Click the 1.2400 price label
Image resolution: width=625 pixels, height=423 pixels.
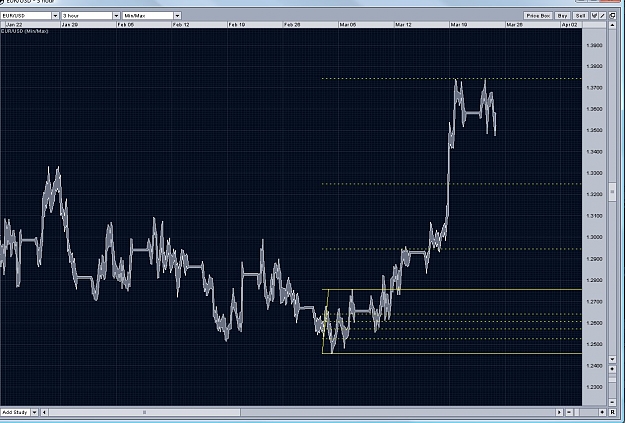(594, 366)
